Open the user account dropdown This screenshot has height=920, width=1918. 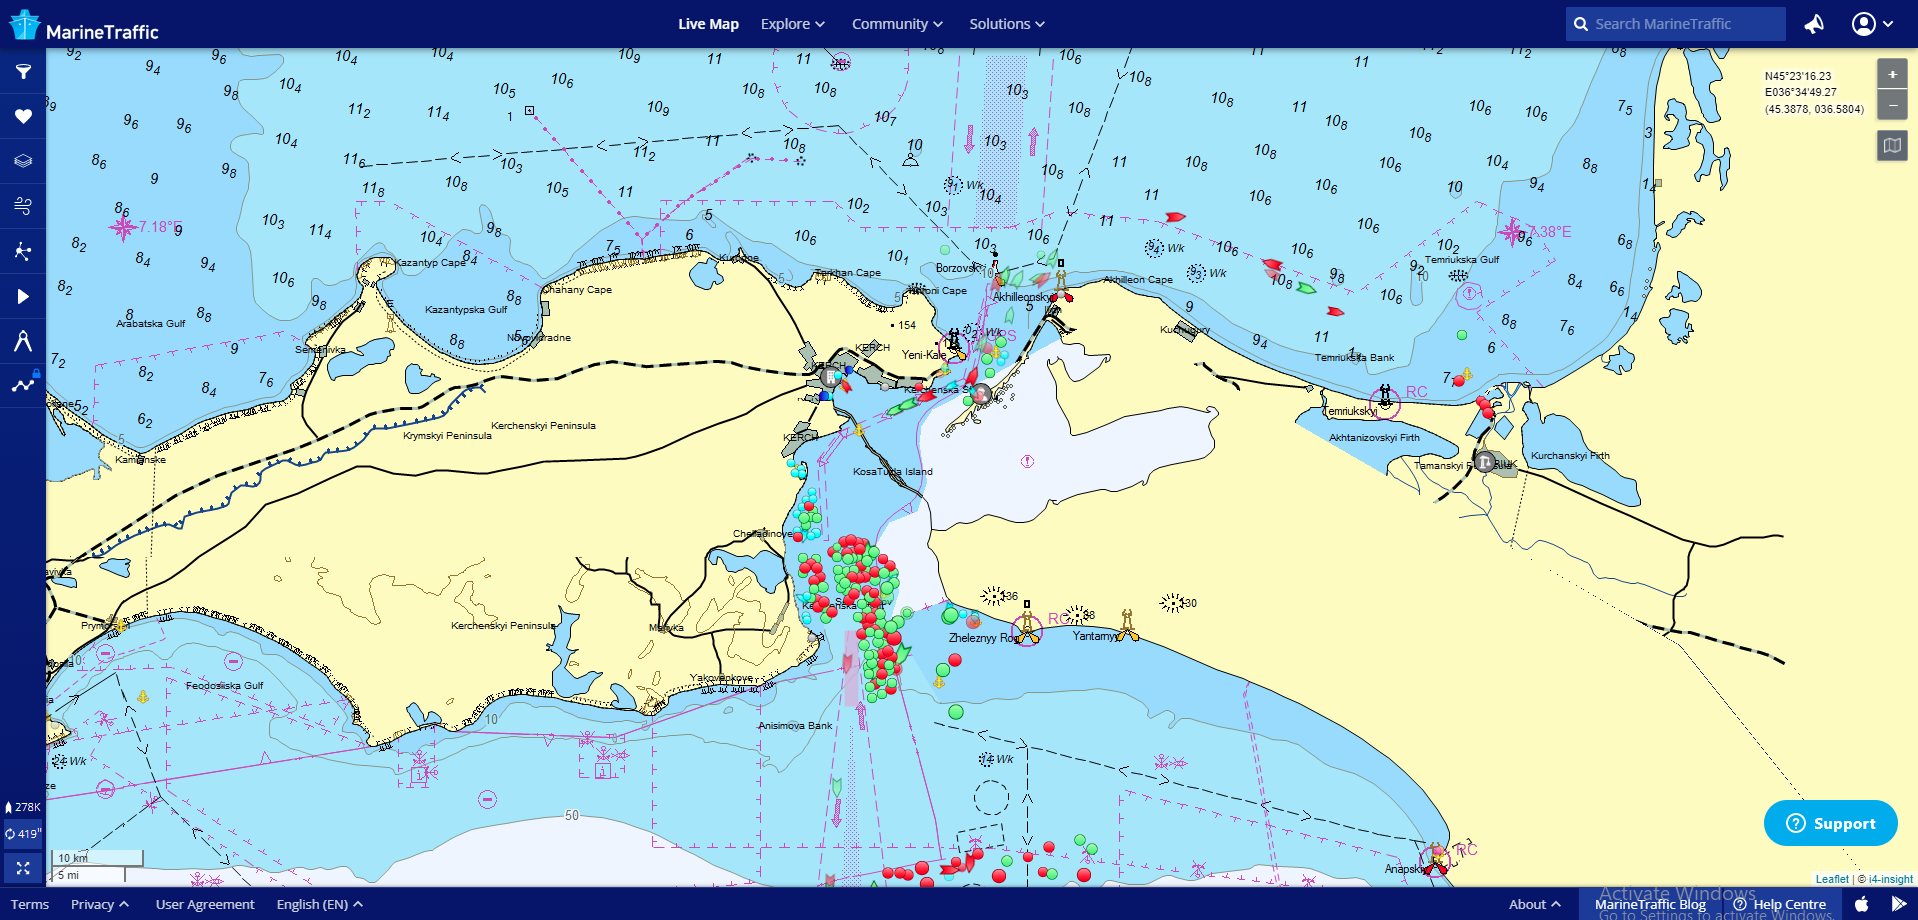click(x=1872, y=24)
